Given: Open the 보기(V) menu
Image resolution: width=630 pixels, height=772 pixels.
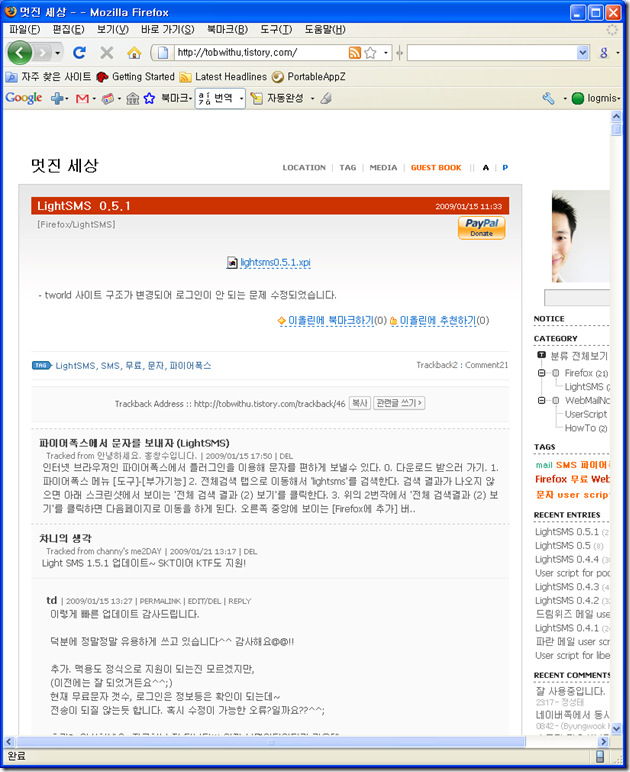Looking at the screenshot, I should click(113, 30).
